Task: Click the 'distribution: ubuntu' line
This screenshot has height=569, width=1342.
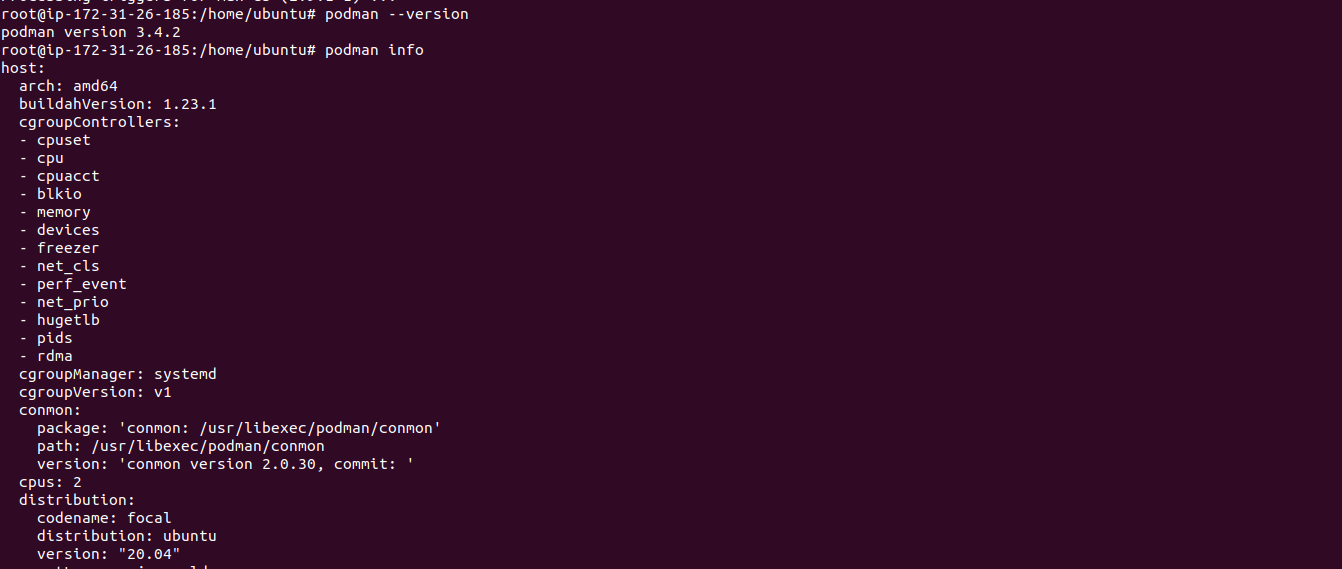Action: click(127, 536)
